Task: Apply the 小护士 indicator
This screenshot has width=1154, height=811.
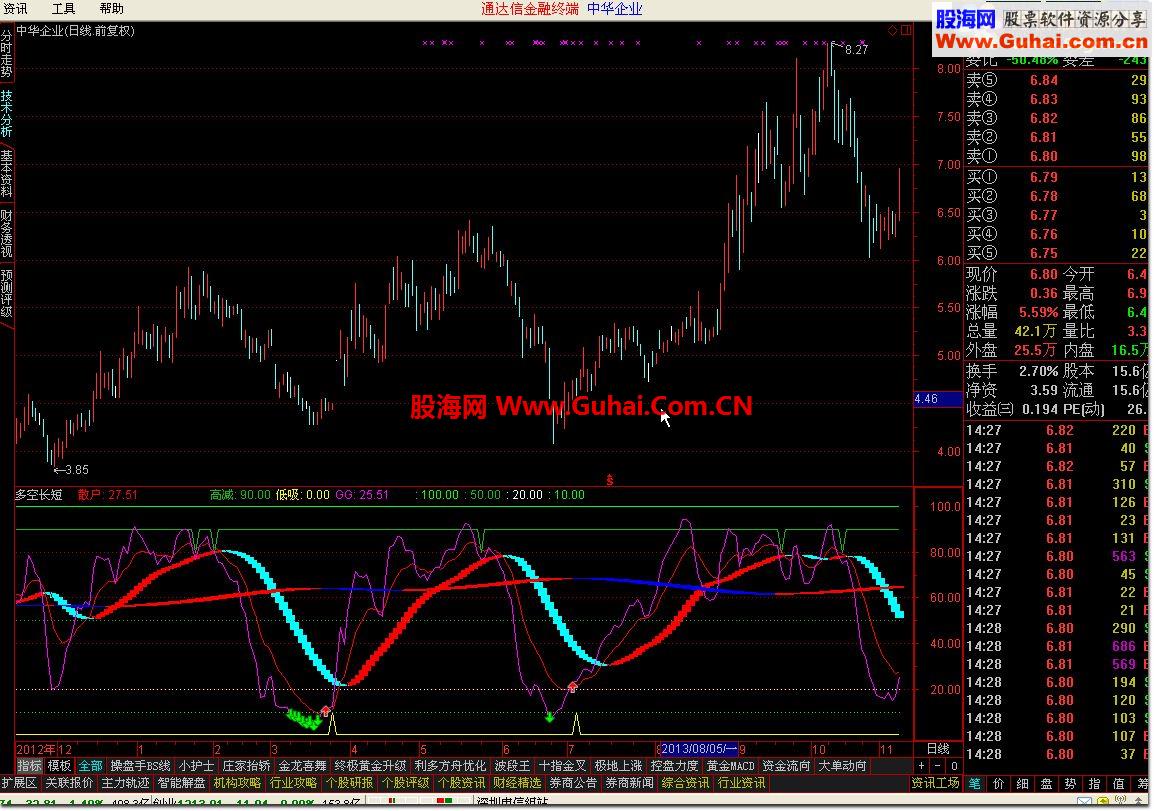Action: tap(196, 766)
